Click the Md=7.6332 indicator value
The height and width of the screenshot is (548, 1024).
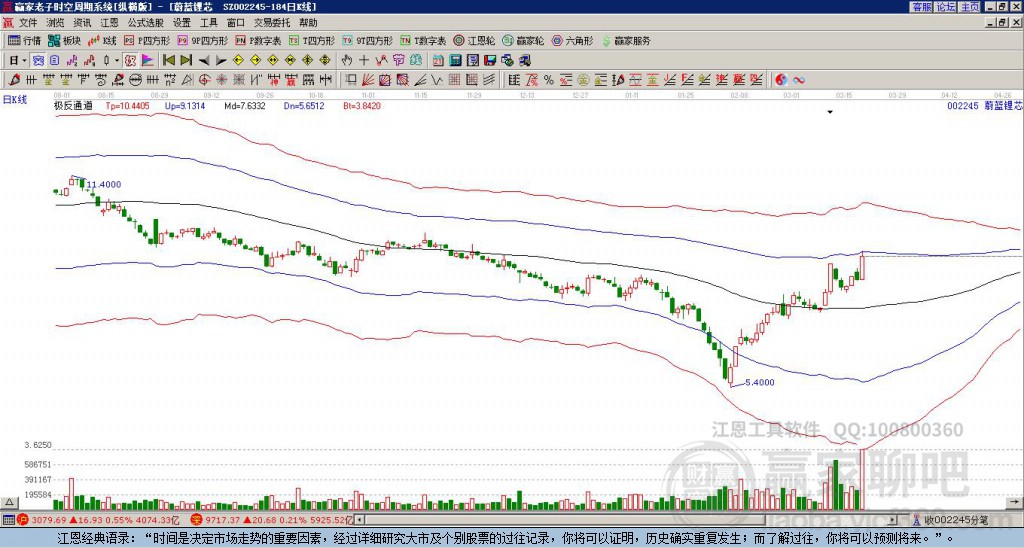[245, 106]
